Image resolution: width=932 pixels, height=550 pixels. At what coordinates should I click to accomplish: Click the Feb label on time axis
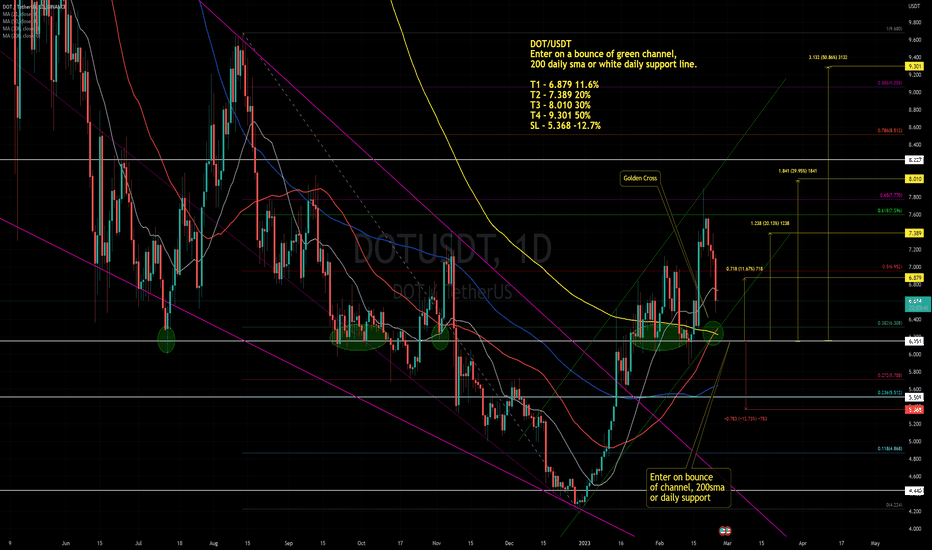click(659, 543)
